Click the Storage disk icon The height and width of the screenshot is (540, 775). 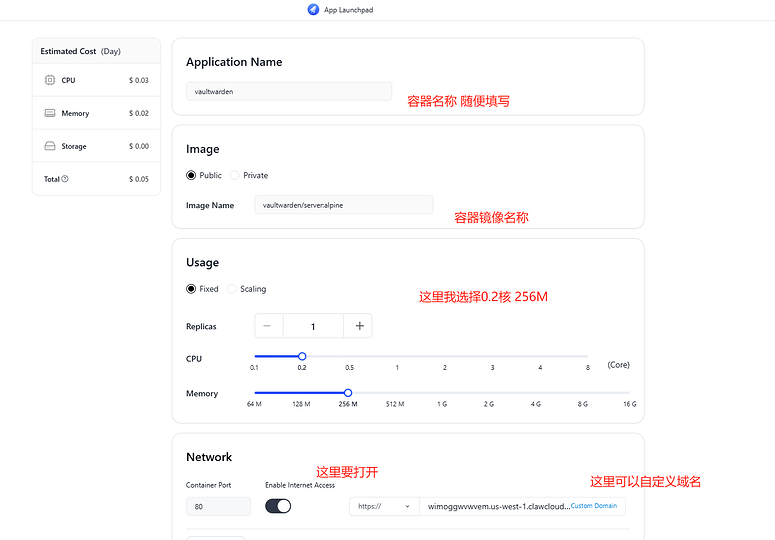pos(50,146)
